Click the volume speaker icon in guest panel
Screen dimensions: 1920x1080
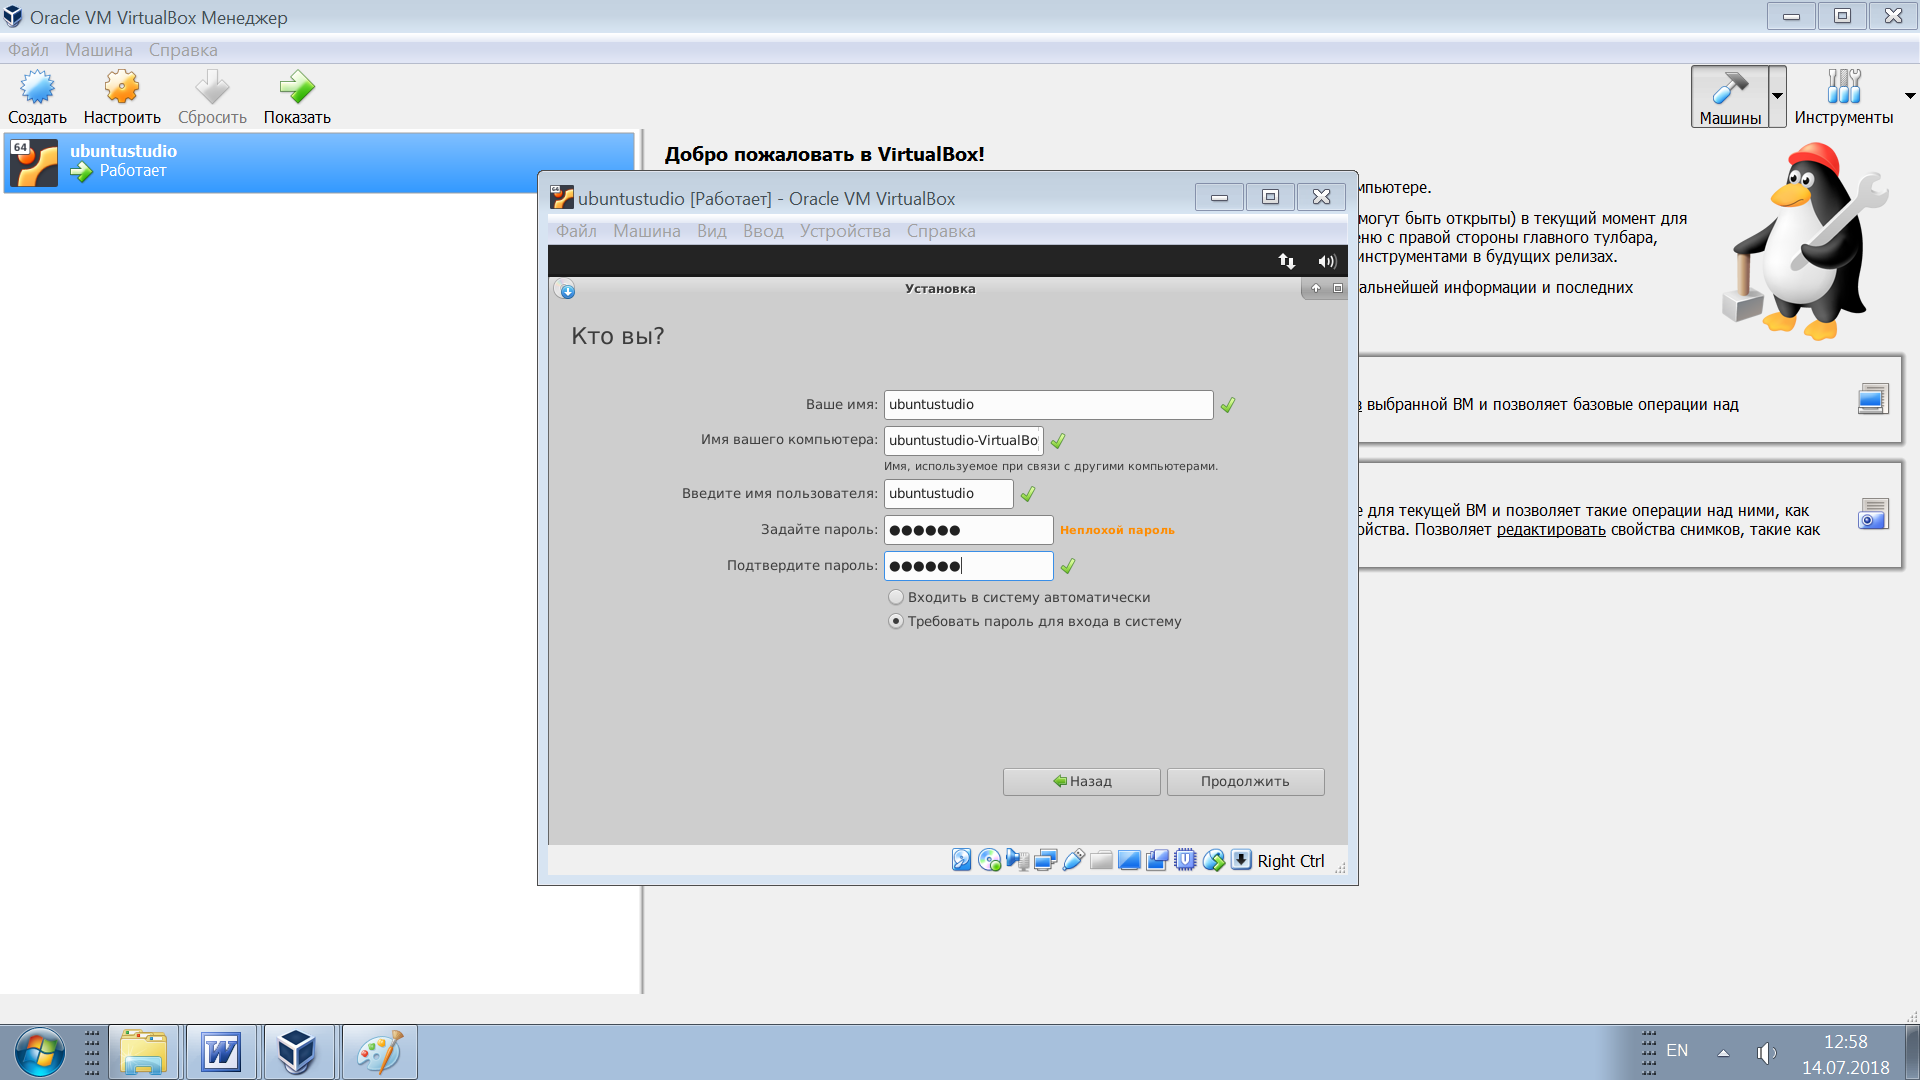click(1327, 261)
